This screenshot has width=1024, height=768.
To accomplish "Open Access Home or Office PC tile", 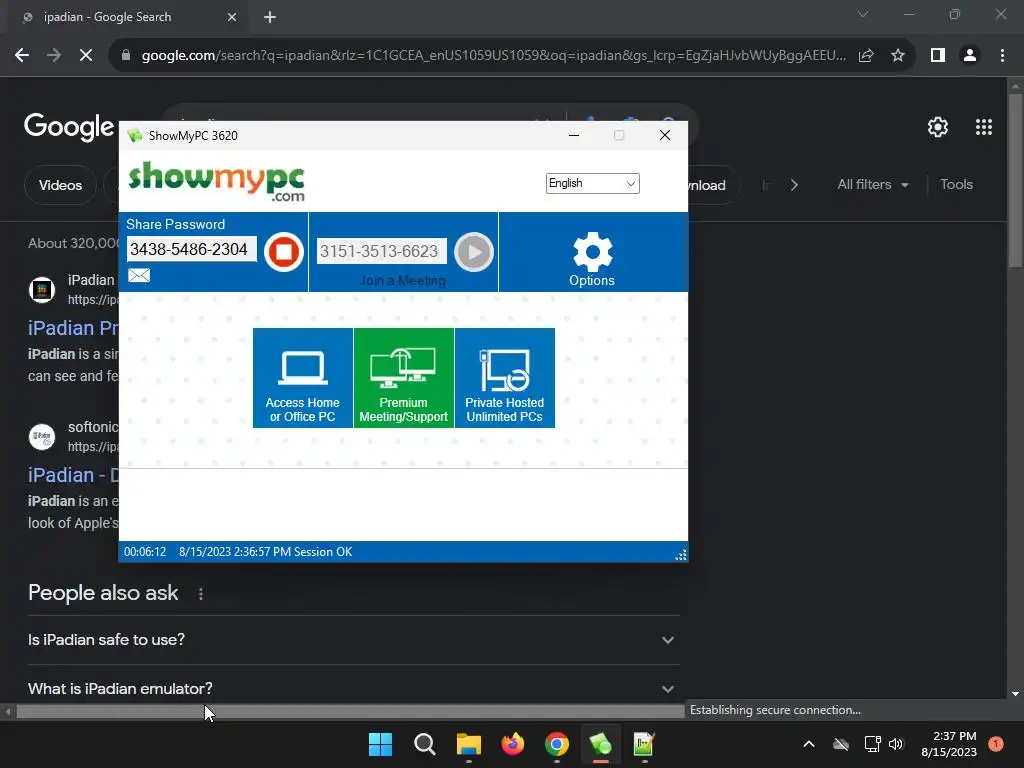I will [303, 378].
